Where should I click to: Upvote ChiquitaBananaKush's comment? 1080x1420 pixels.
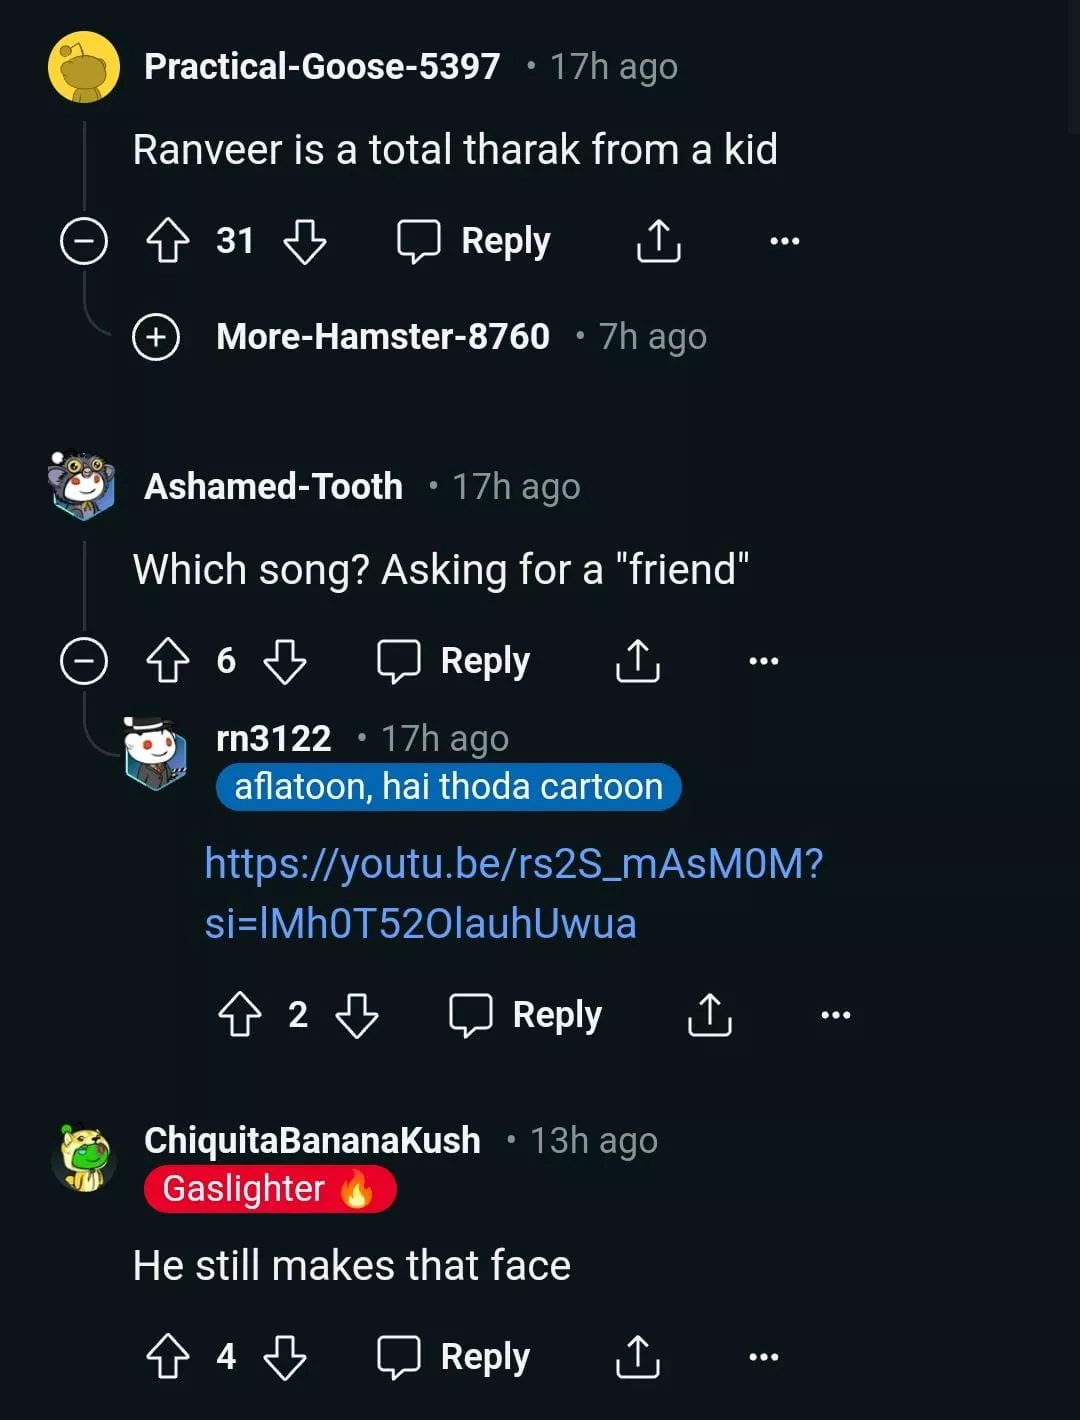pyautogui.click(x=167, y=1357)
